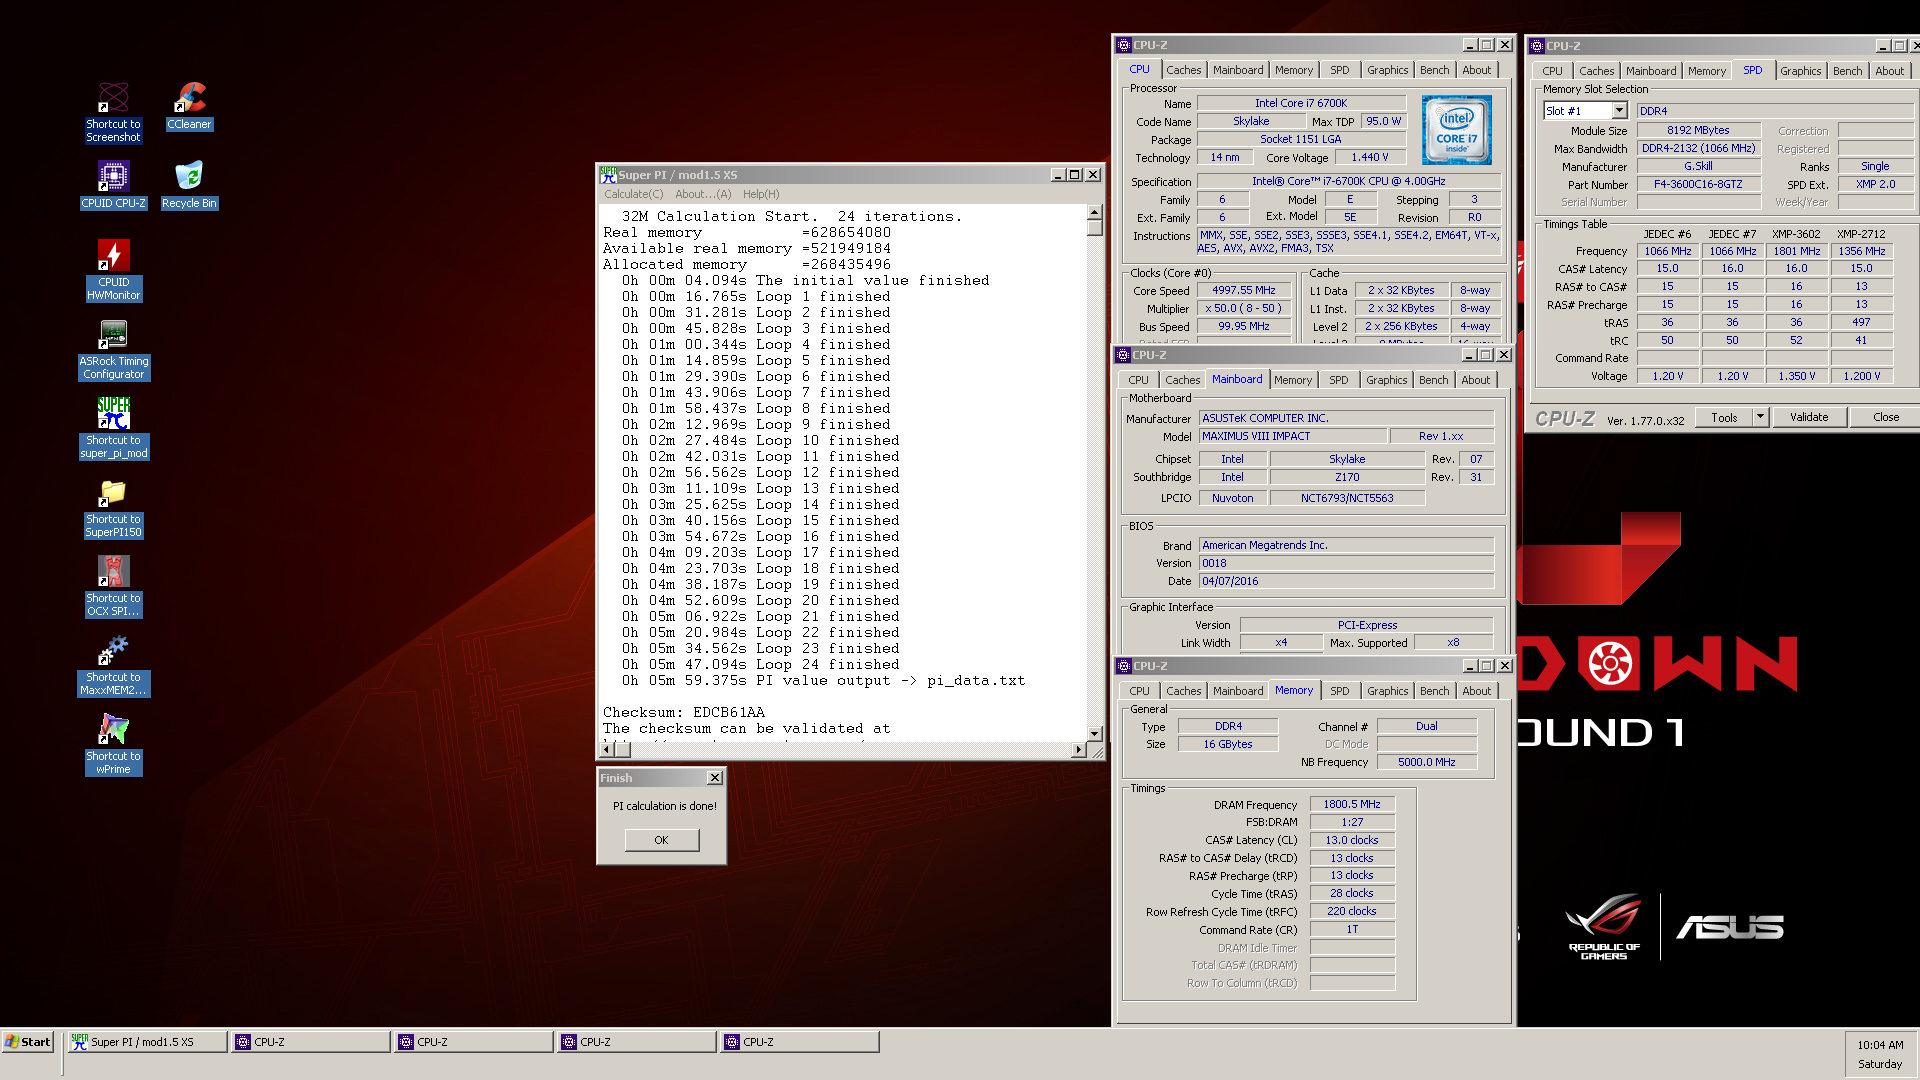Viewport: 1920px width, 1080px height.
Task: Select the SPD tab in Memory window
Action: coord(1339,691)
